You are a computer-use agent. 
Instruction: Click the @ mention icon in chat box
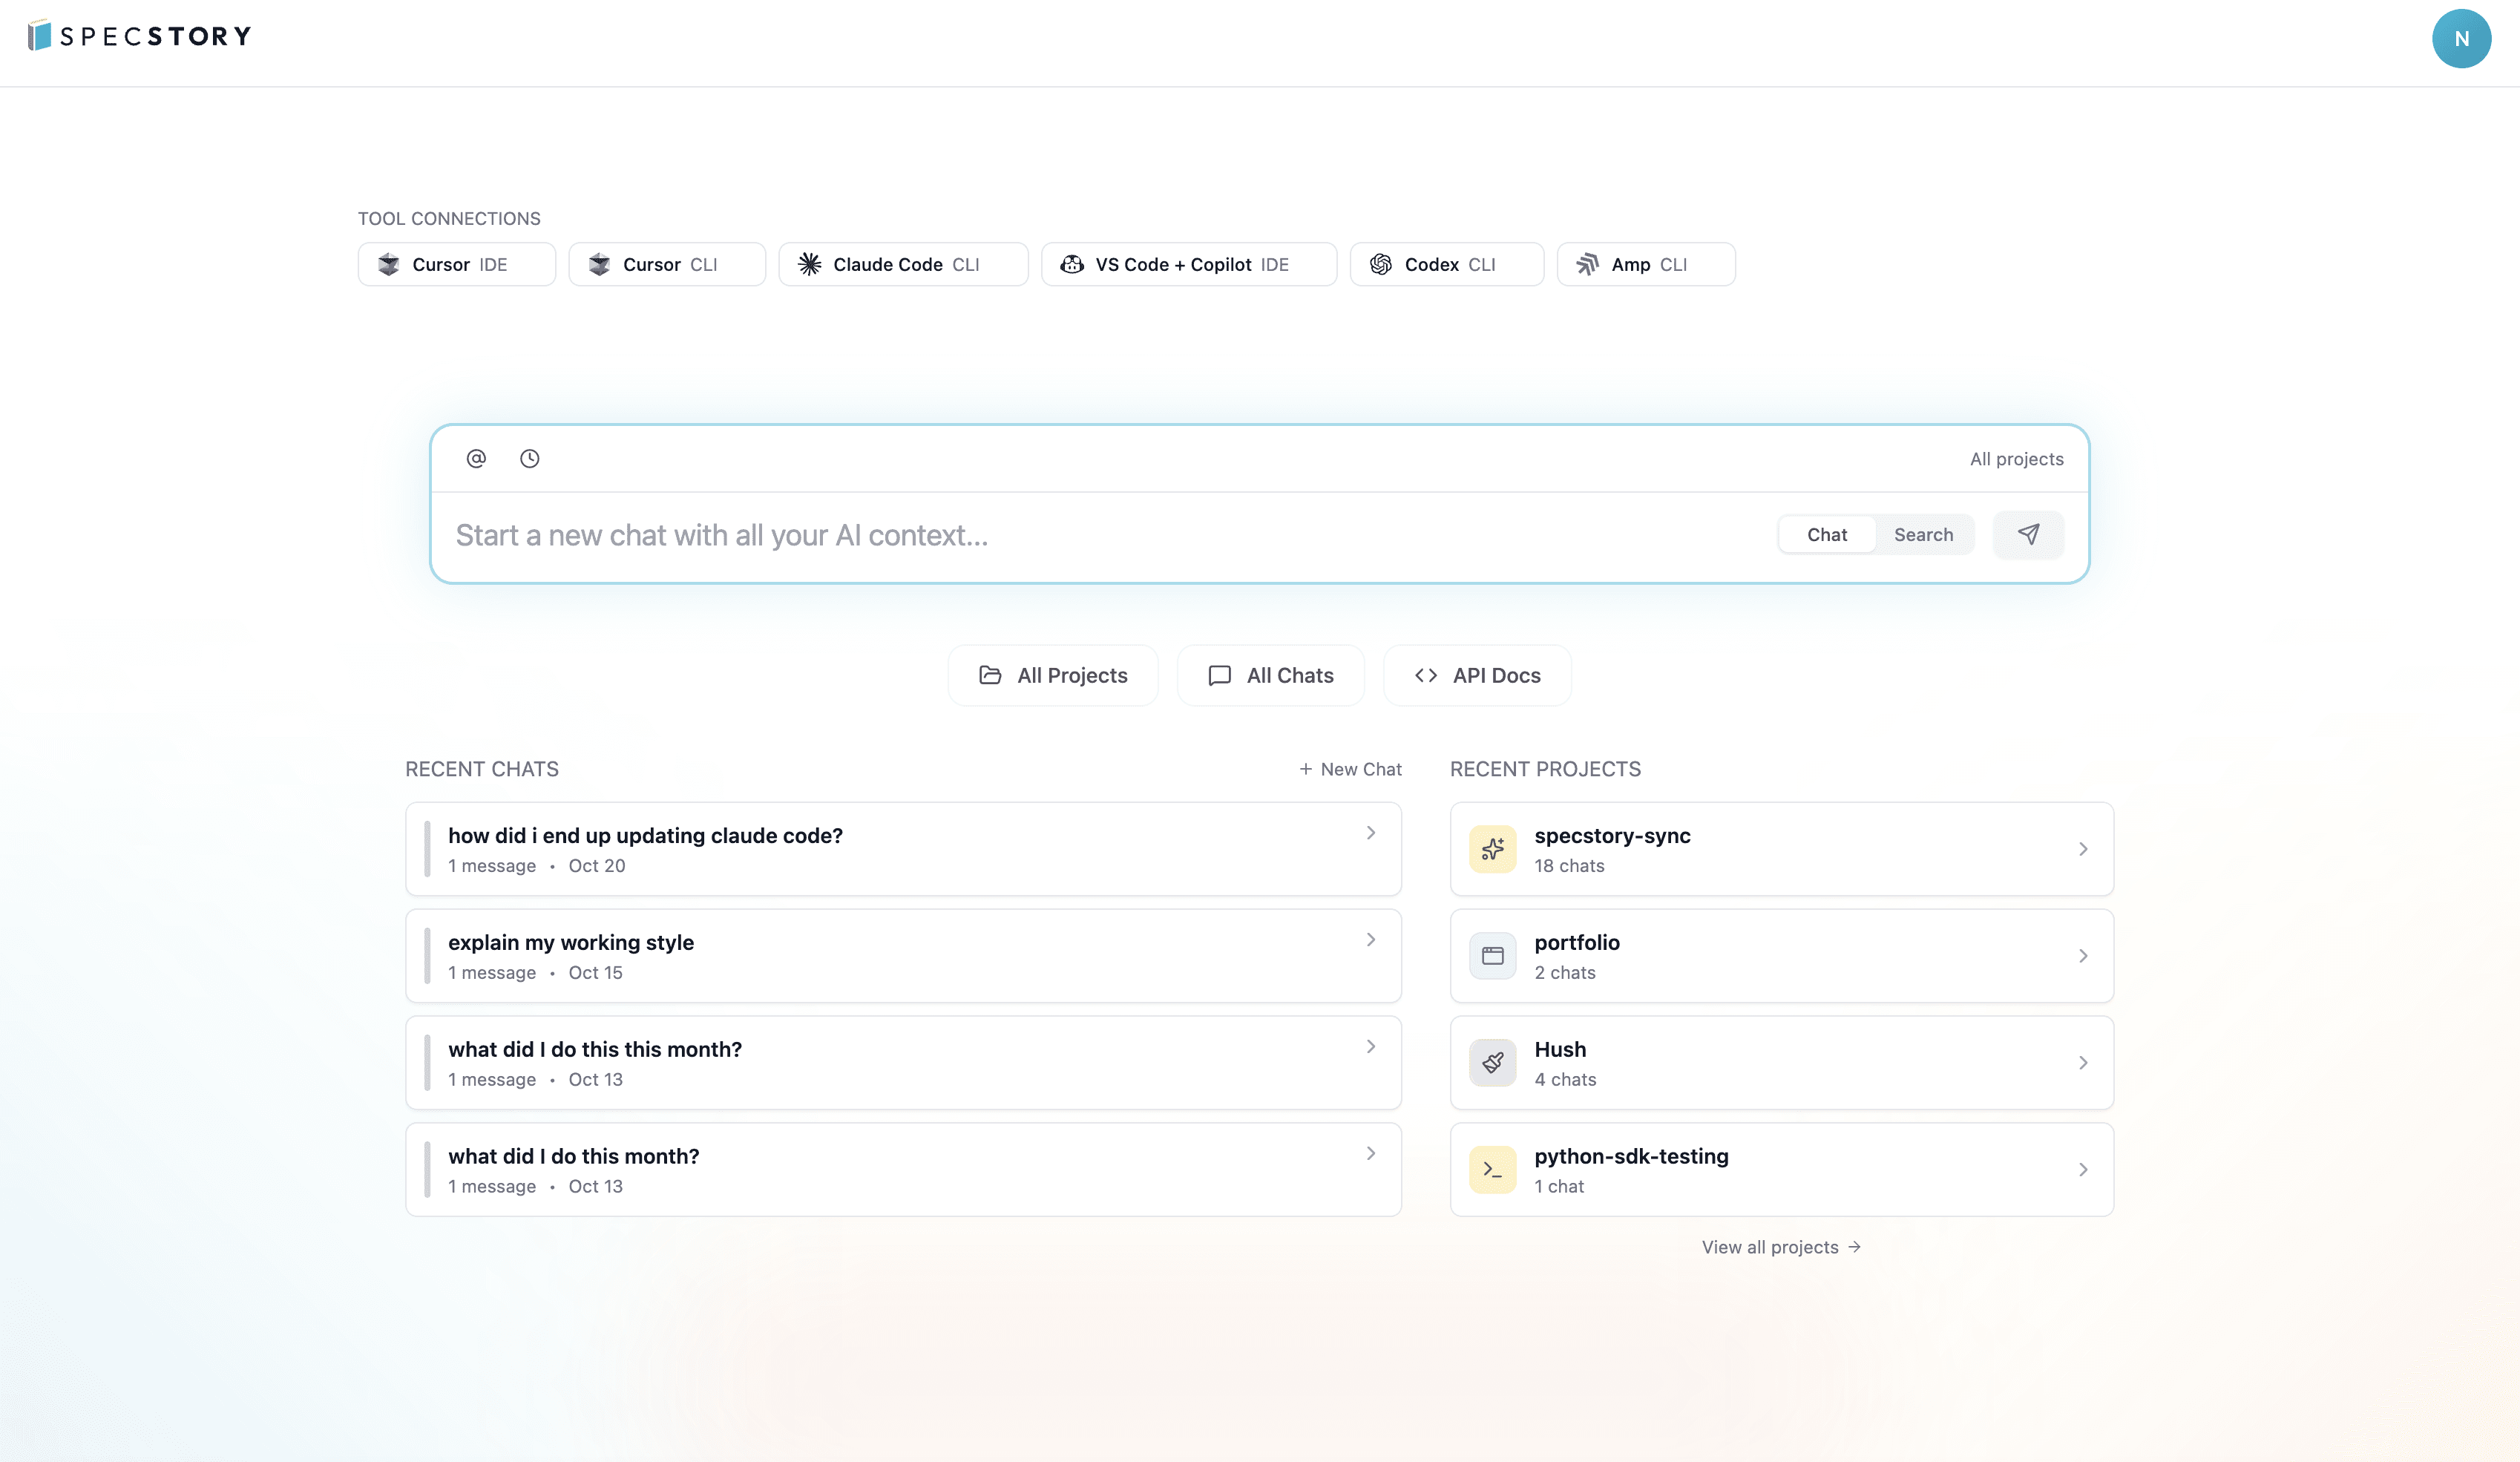point(475,458)
